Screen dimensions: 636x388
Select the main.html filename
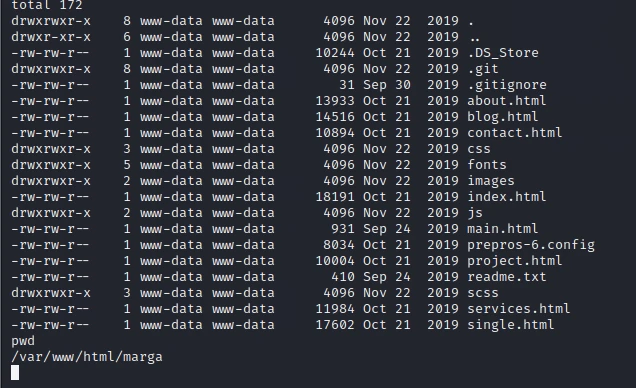(503, 229)
